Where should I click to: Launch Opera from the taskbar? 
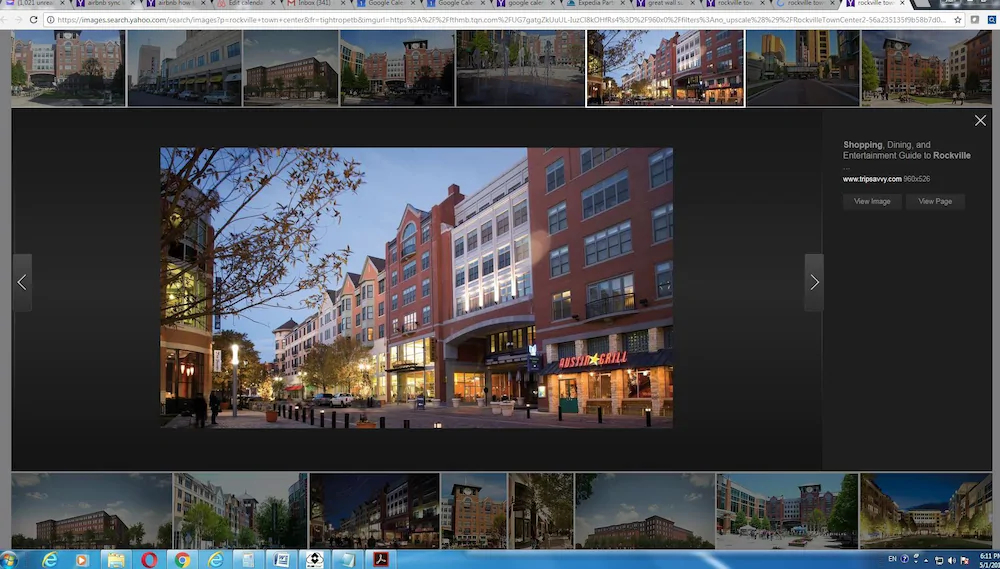pyautogui.click(x=149, y=560)
